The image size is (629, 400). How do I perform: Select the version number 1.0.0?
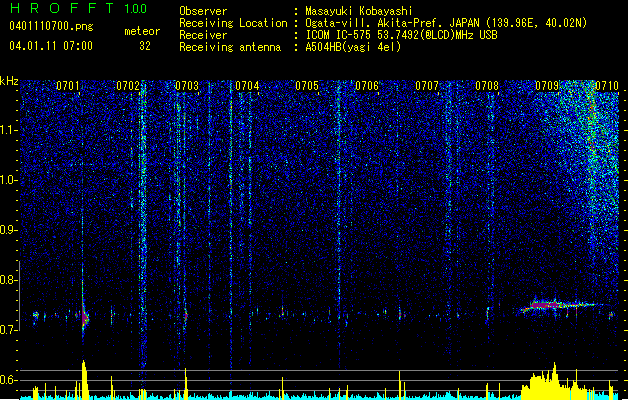135,8
